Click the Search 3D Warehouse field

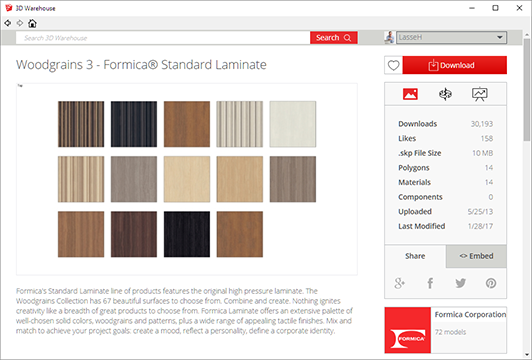pyautogui.click(x=163, y=38)
